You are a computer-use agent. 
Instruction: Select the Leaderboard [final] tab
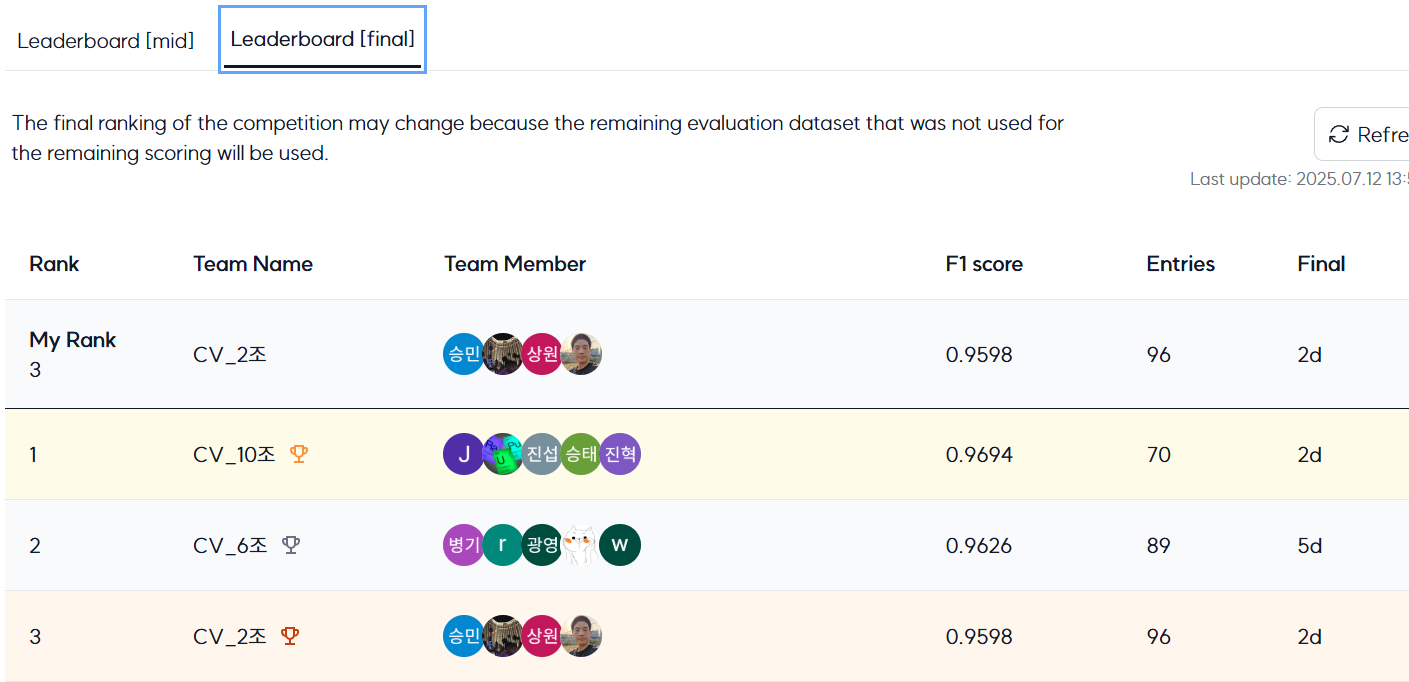click(x=322, y=39)
